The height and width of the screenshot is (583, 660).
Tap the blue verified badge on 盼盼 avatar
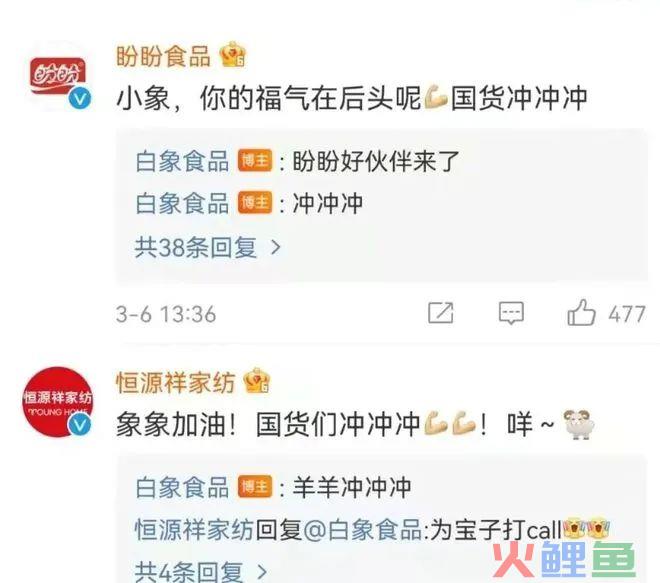click(80, 98)
